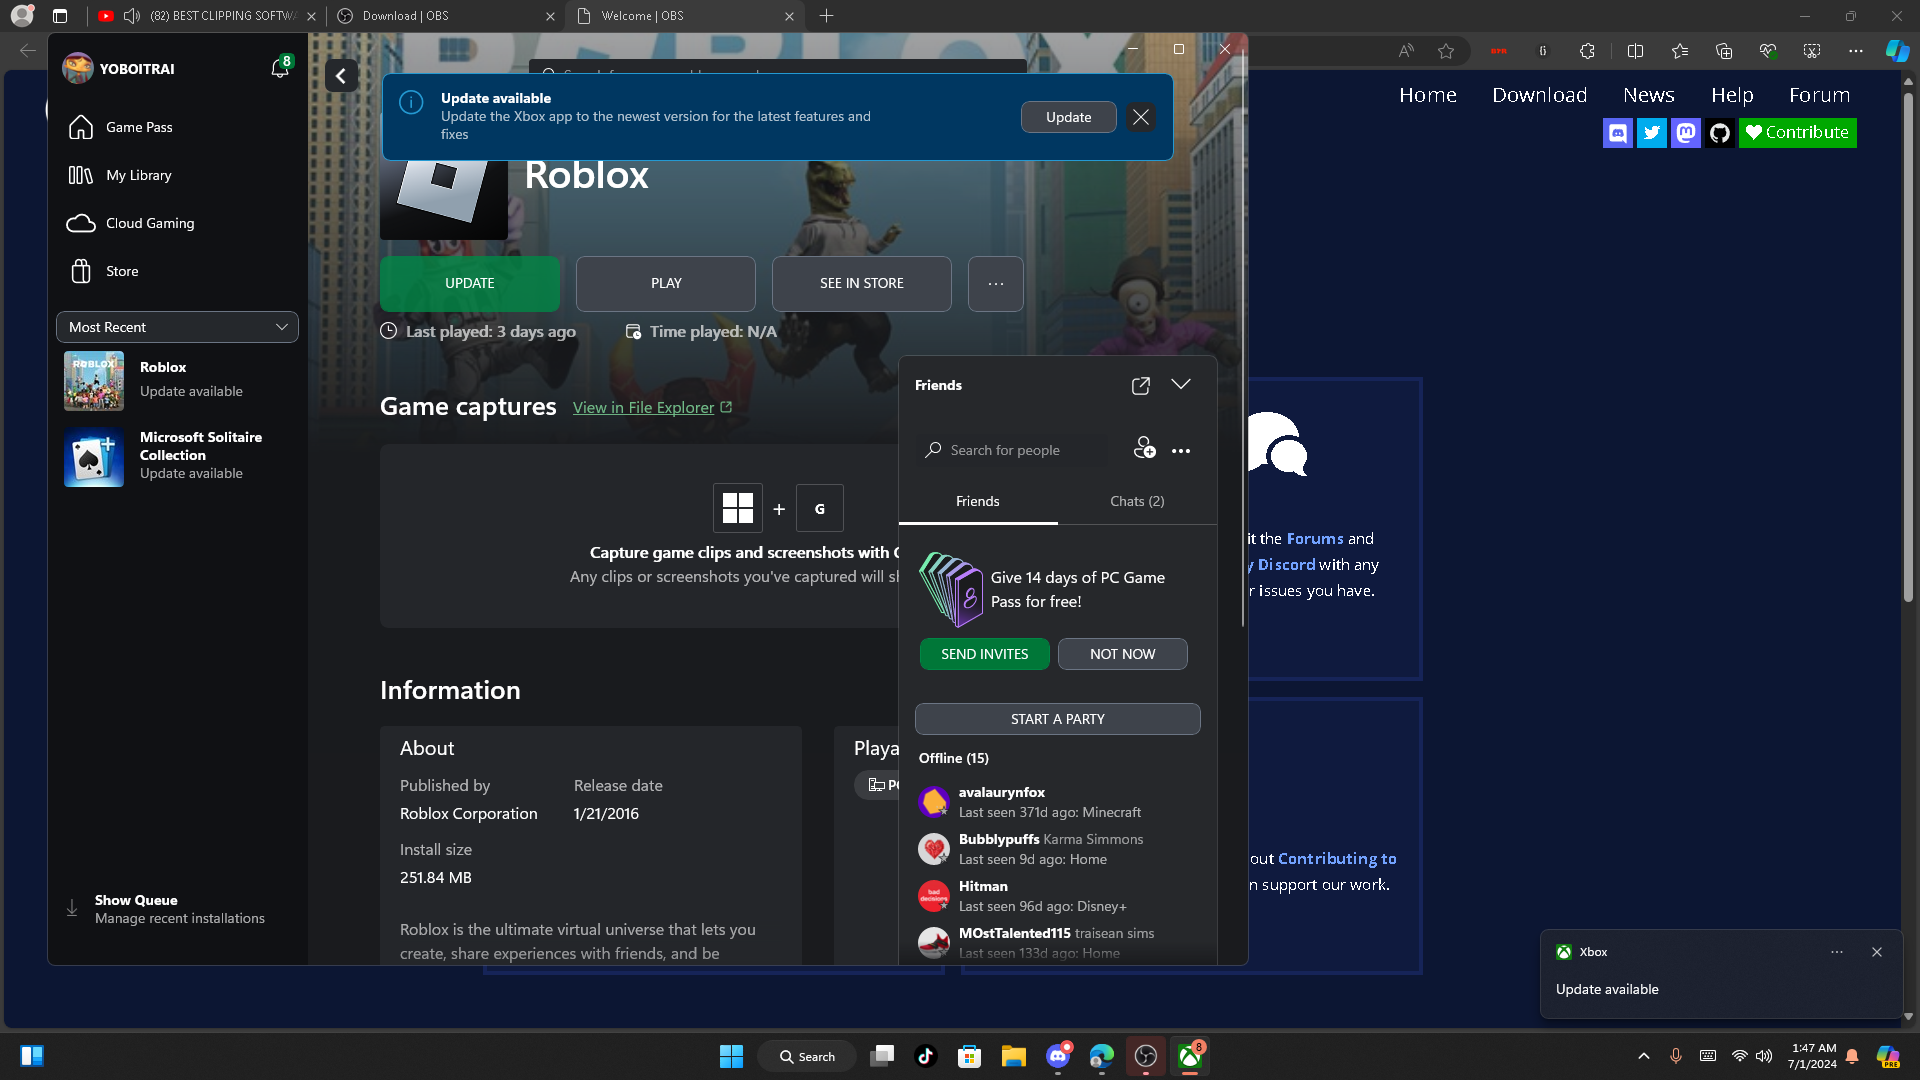Click the OBS GitHub icon

[1720, 133]
